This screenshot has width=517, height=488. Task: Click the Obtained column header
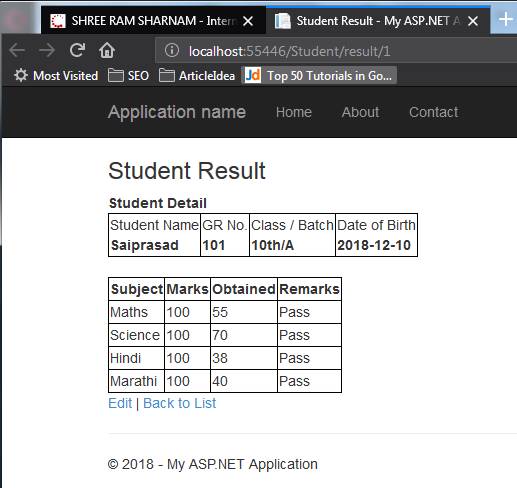pyautogui.click(x=244, y=289)
